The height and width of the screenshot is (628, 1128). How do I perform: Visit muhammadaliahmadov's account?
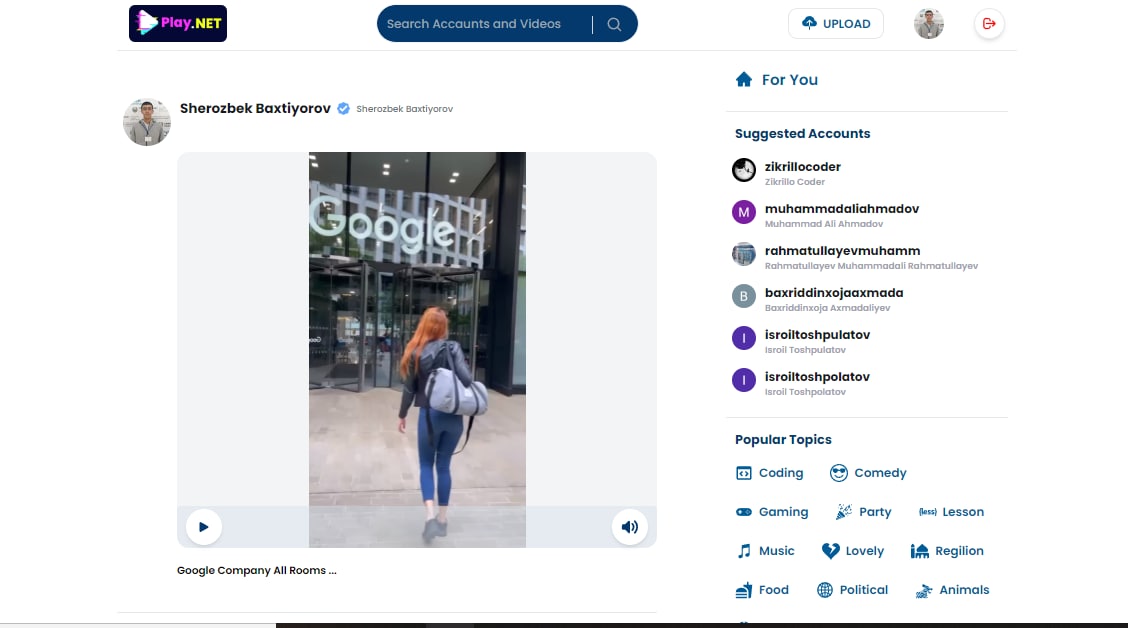pos(841,209)
